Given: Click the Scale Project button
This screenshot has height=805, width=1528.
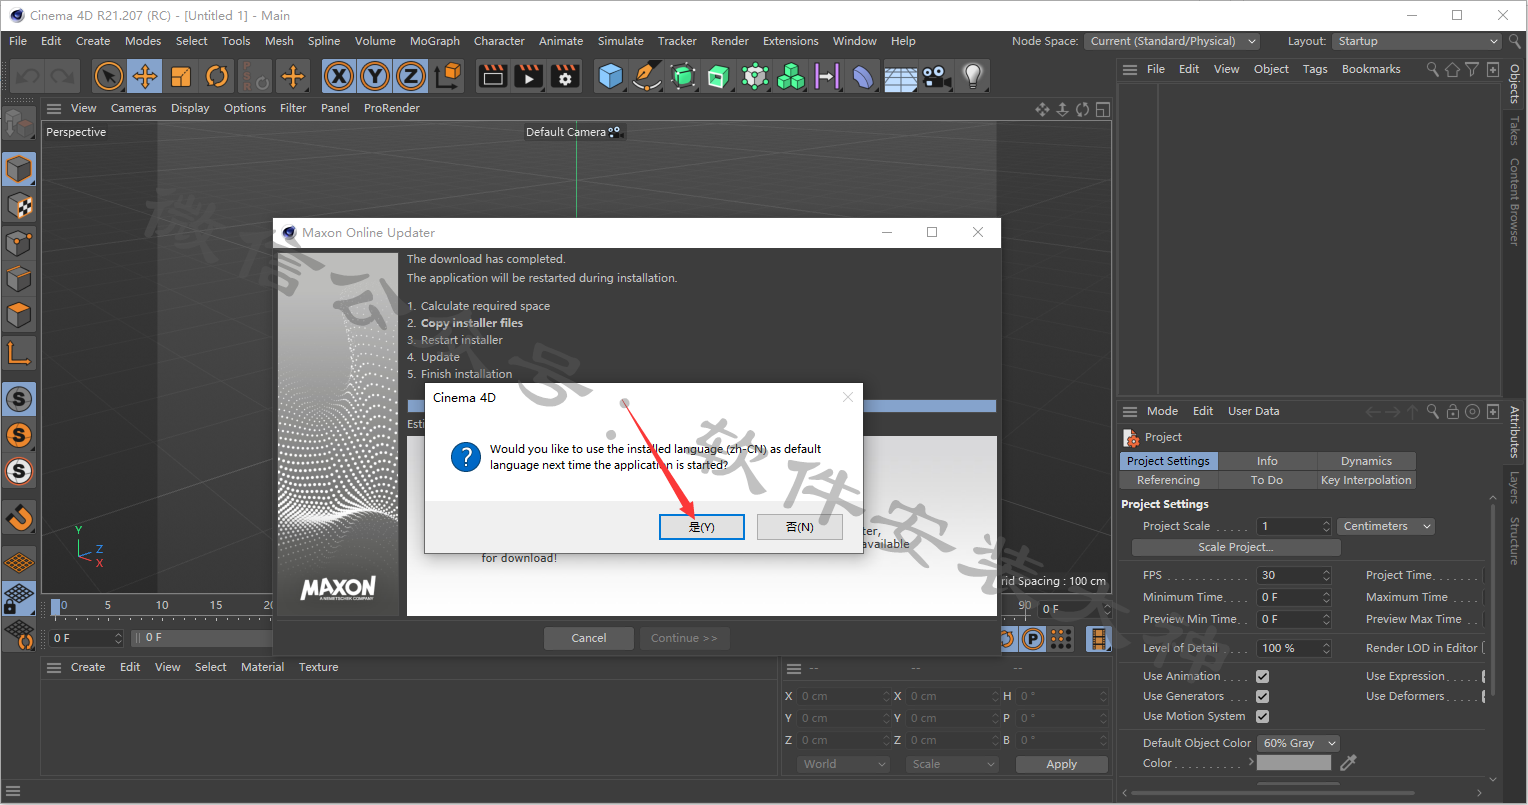Looking at the screenshot, I should (x=1236, y=547).
